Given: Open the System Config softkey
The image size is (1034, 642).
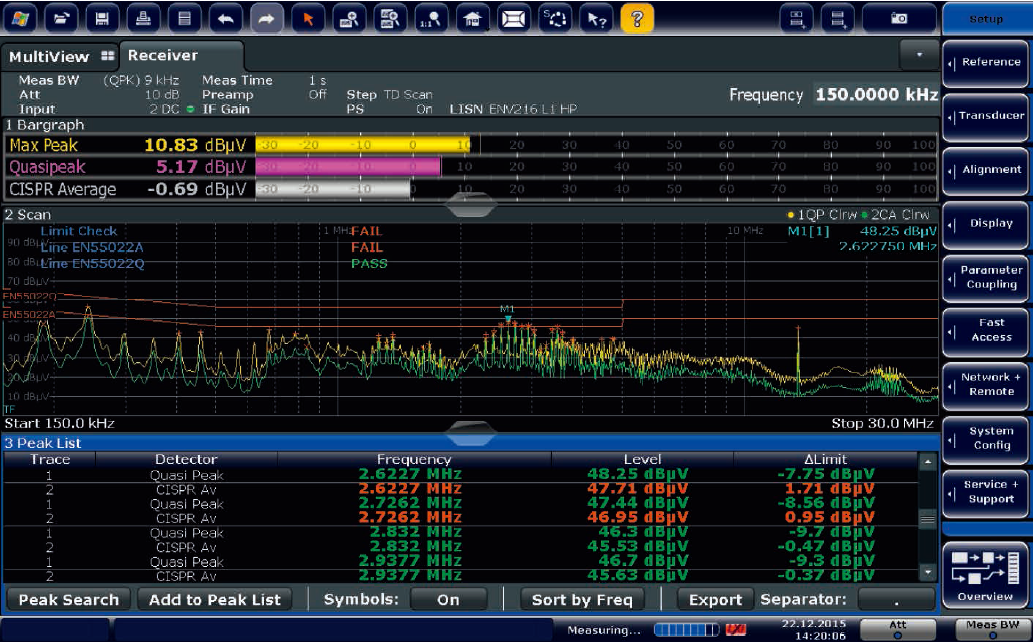Looking at the screenshot, I should 985,438.
